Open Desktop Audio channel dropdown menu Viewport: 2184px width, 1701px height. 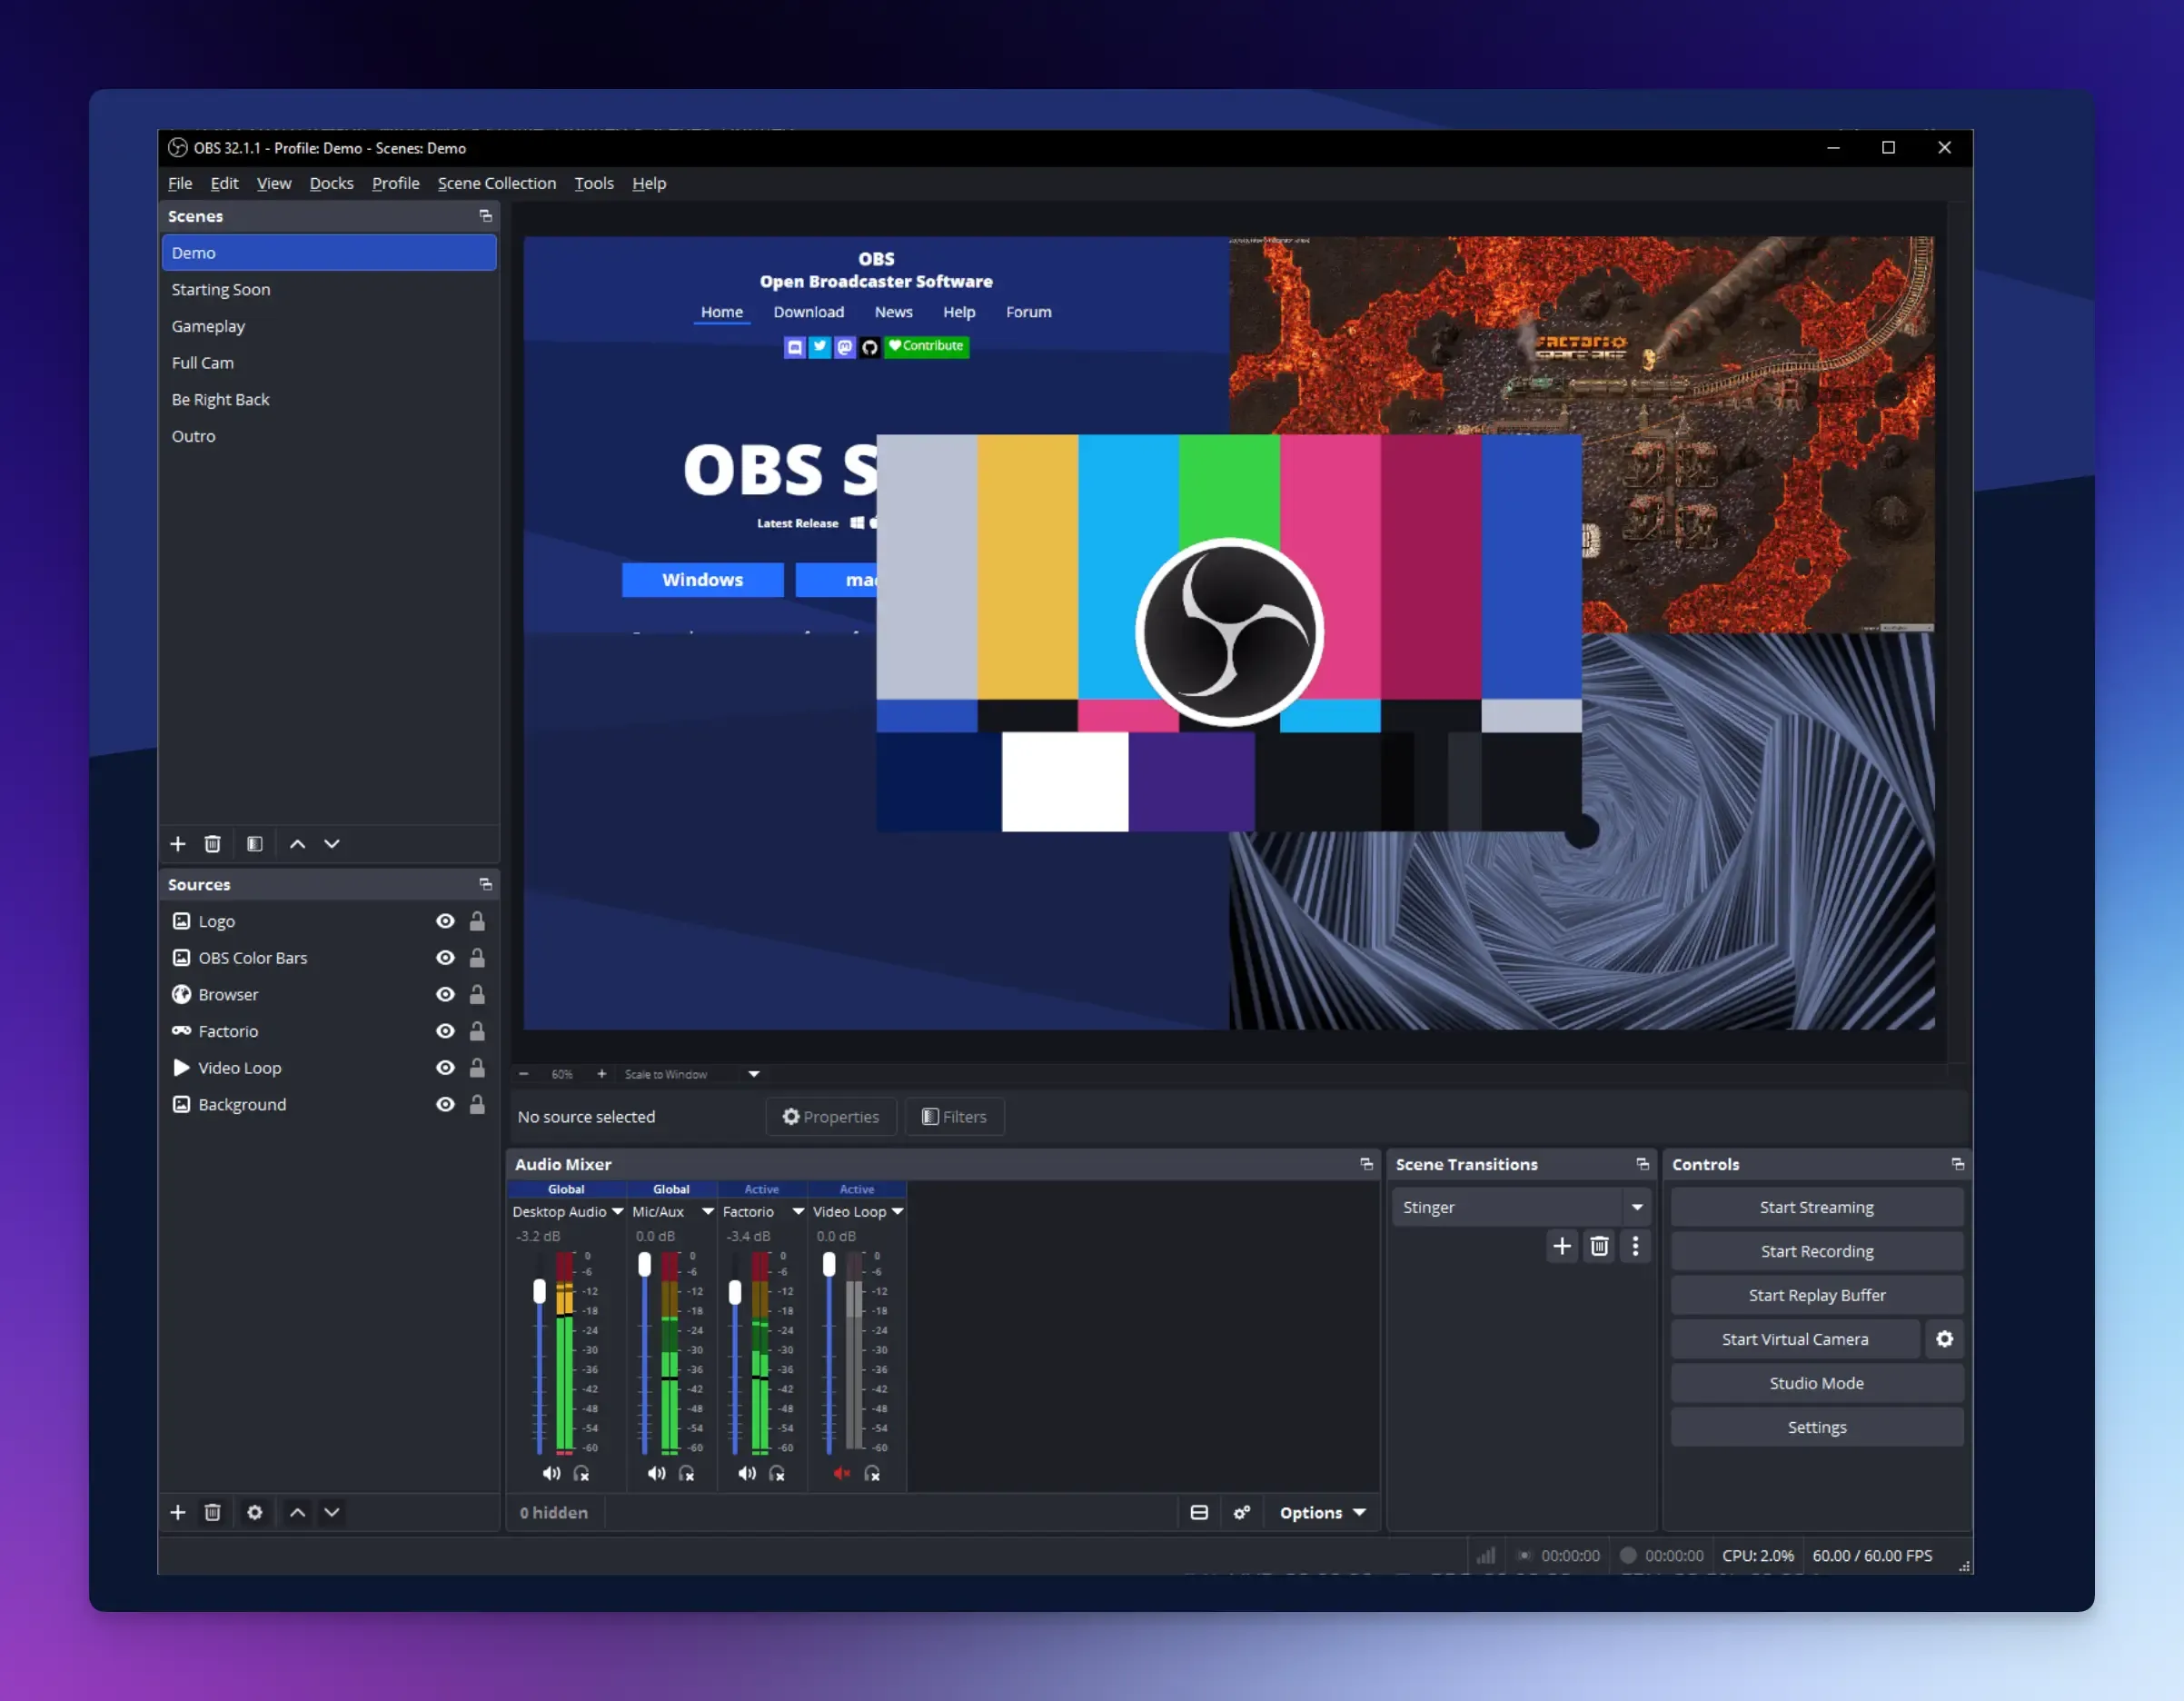pos(618,1211)
